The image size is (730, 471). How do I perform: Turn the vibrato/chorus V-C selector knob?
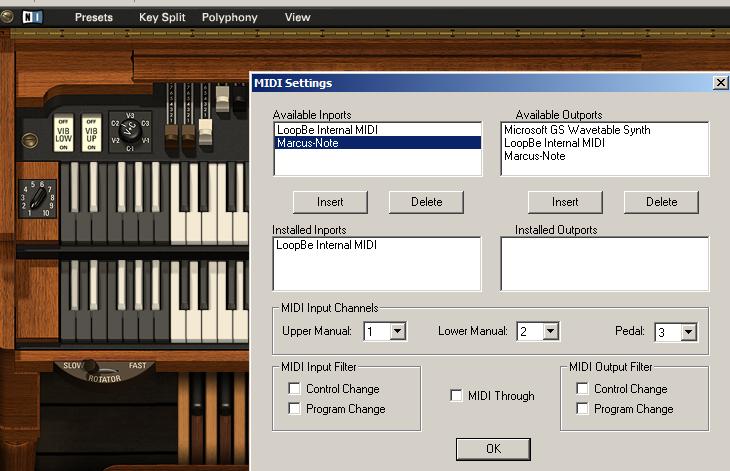coord(130,132)
